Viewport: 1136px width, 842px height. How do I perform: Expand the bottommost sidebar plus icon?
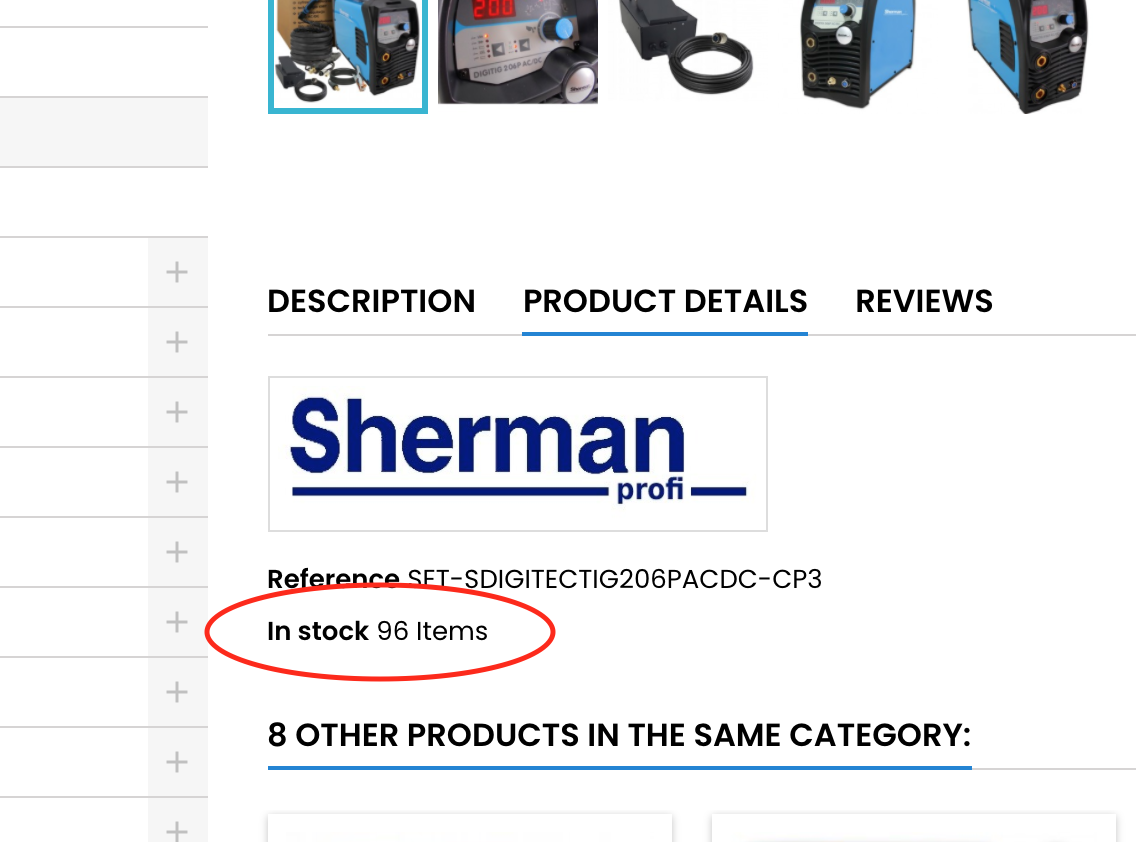click(x=177, y=830)
